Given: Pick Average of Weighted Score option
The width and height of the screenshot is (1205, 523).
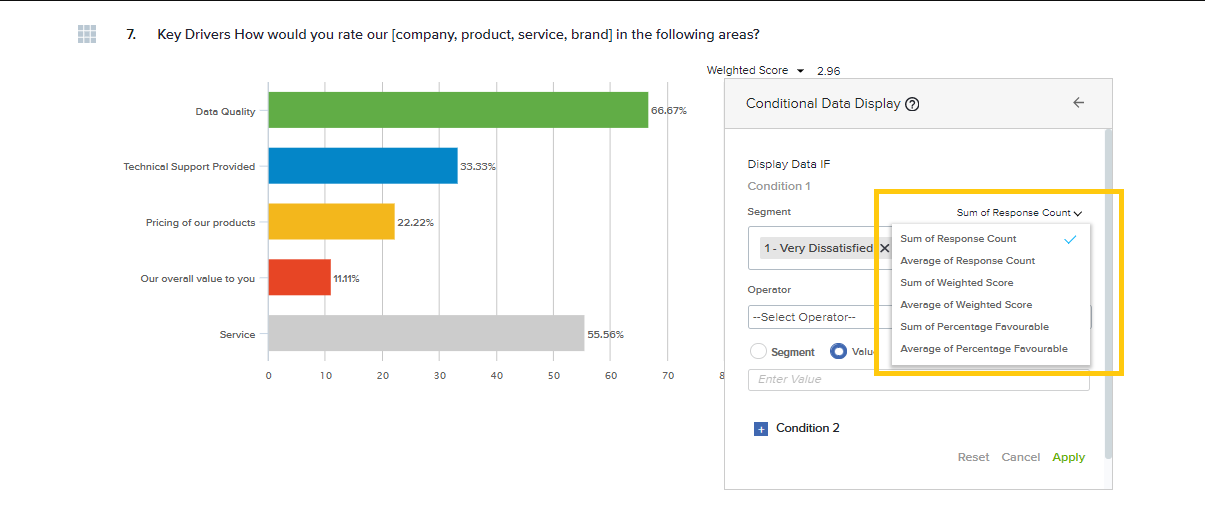Looking at the screenshot, I should [x=966, y=305].
